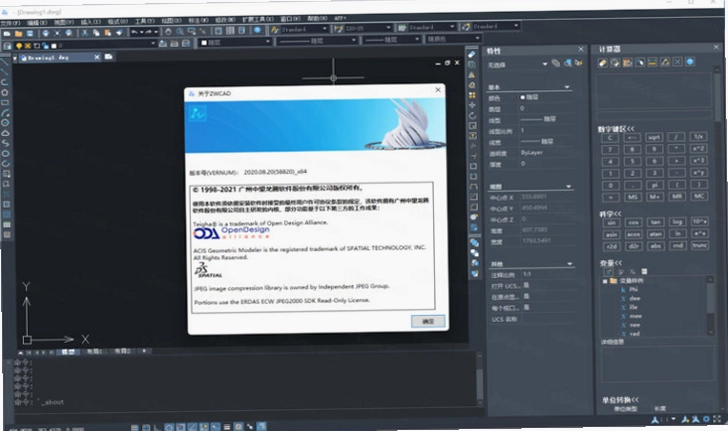Click the cut scissors icon on the toolbar

tap(85, 33)
